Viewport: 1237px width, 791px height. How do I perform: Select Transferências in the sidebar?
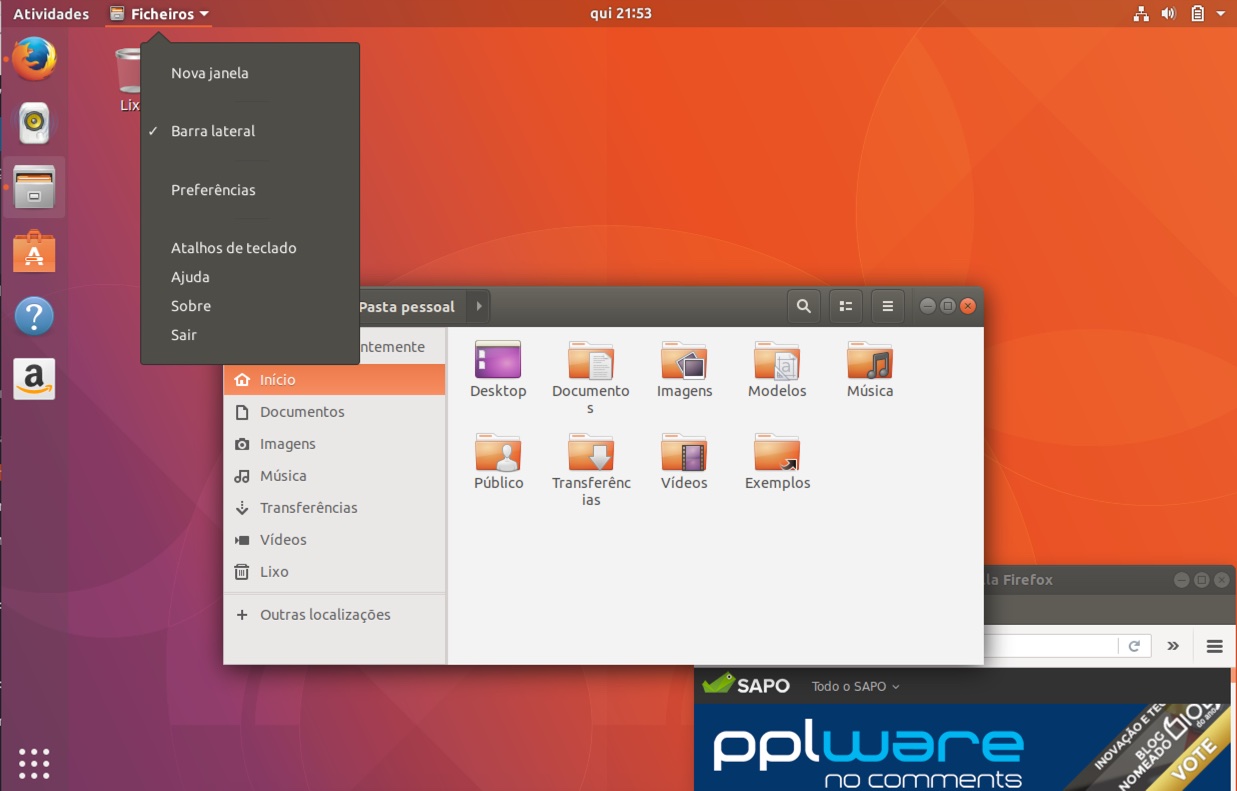coord(308,508)
